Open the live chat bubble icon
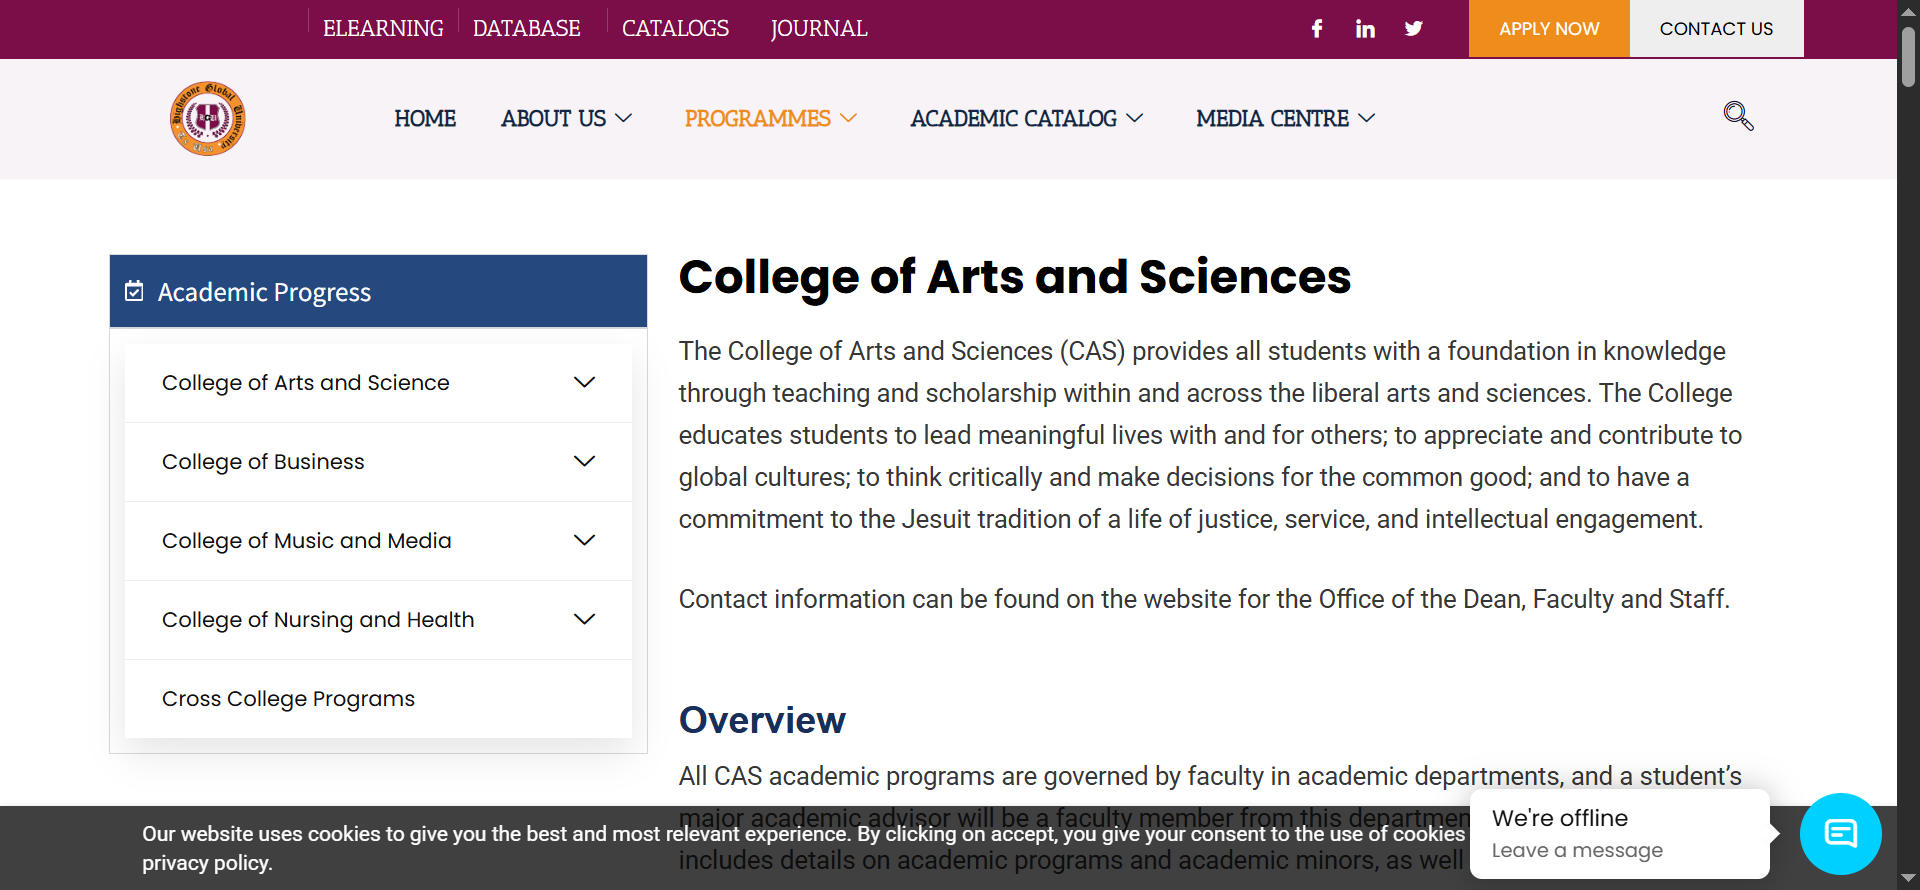This screenshot has height=890, width=1920. click(x=1840, y=833)
